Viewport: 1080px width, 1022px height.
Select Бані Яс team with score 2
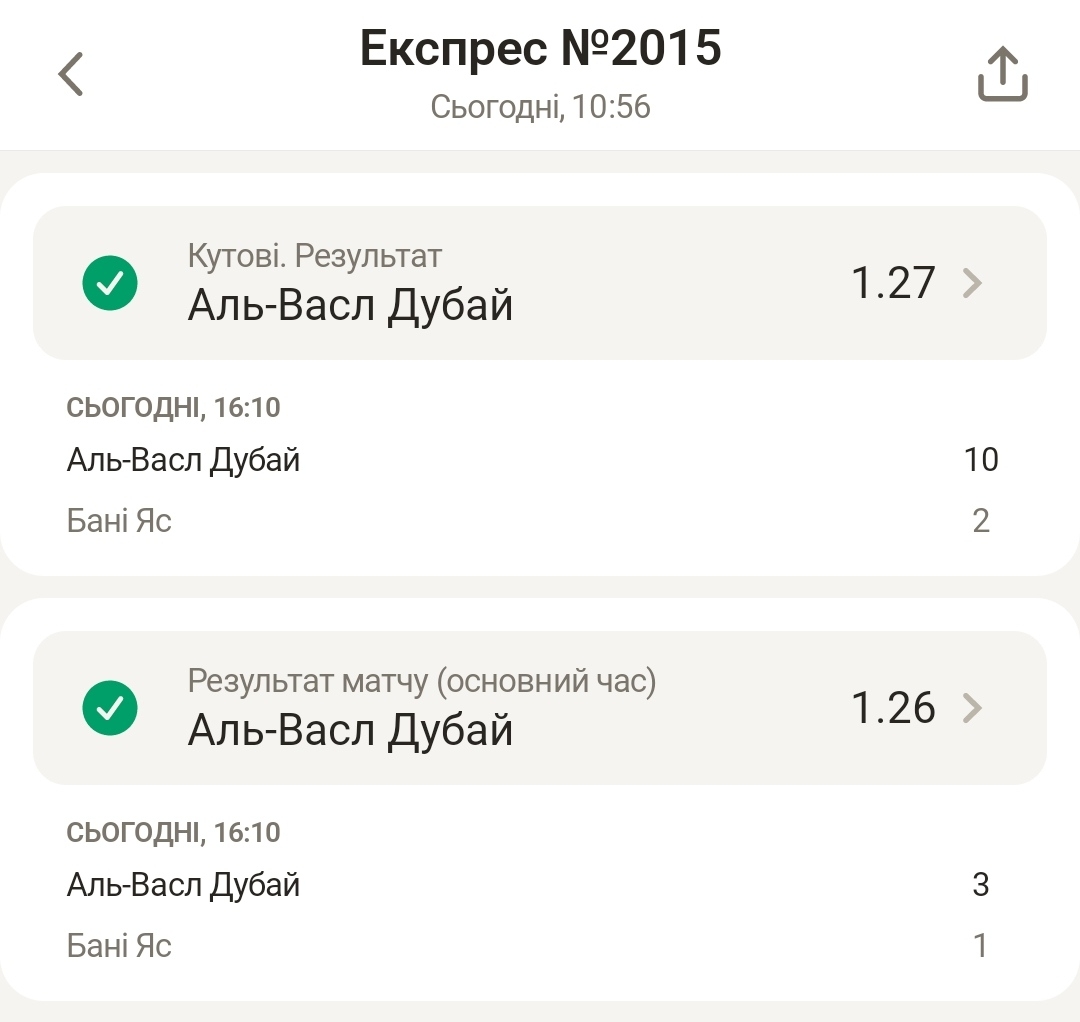[x=119, y=521]
